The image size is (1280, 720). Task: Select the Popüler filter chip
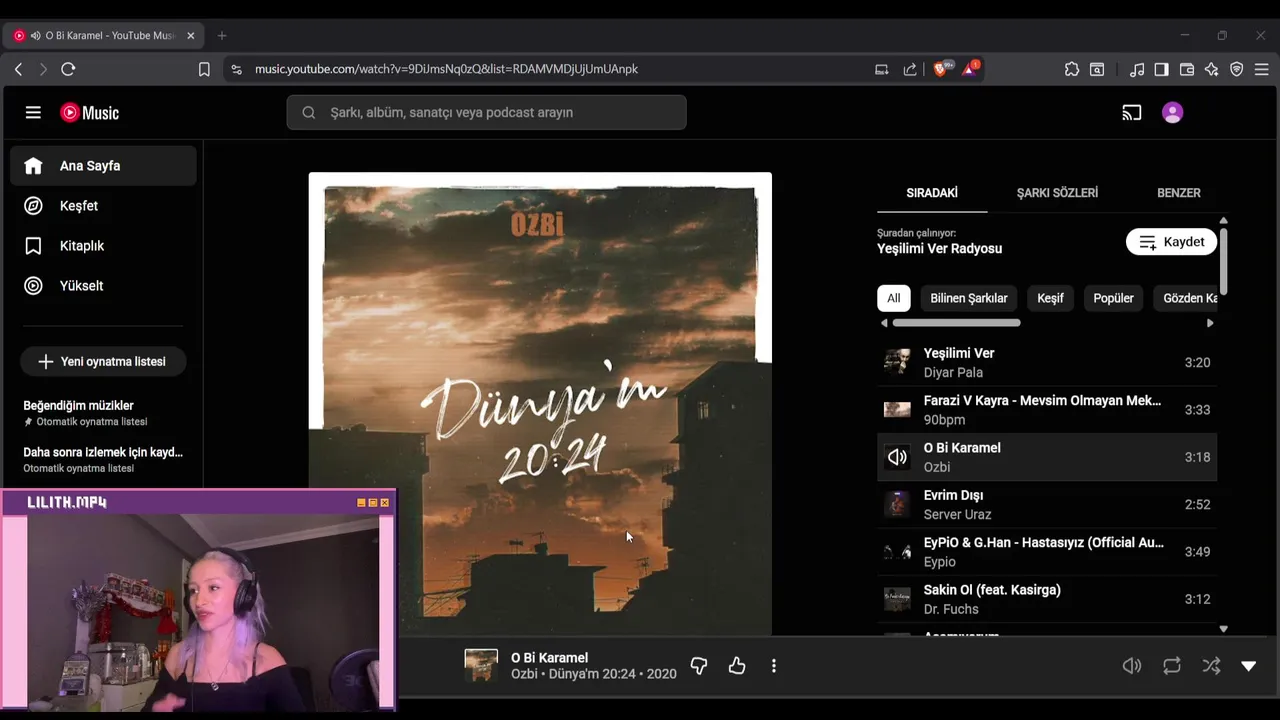click(1113, 298)
